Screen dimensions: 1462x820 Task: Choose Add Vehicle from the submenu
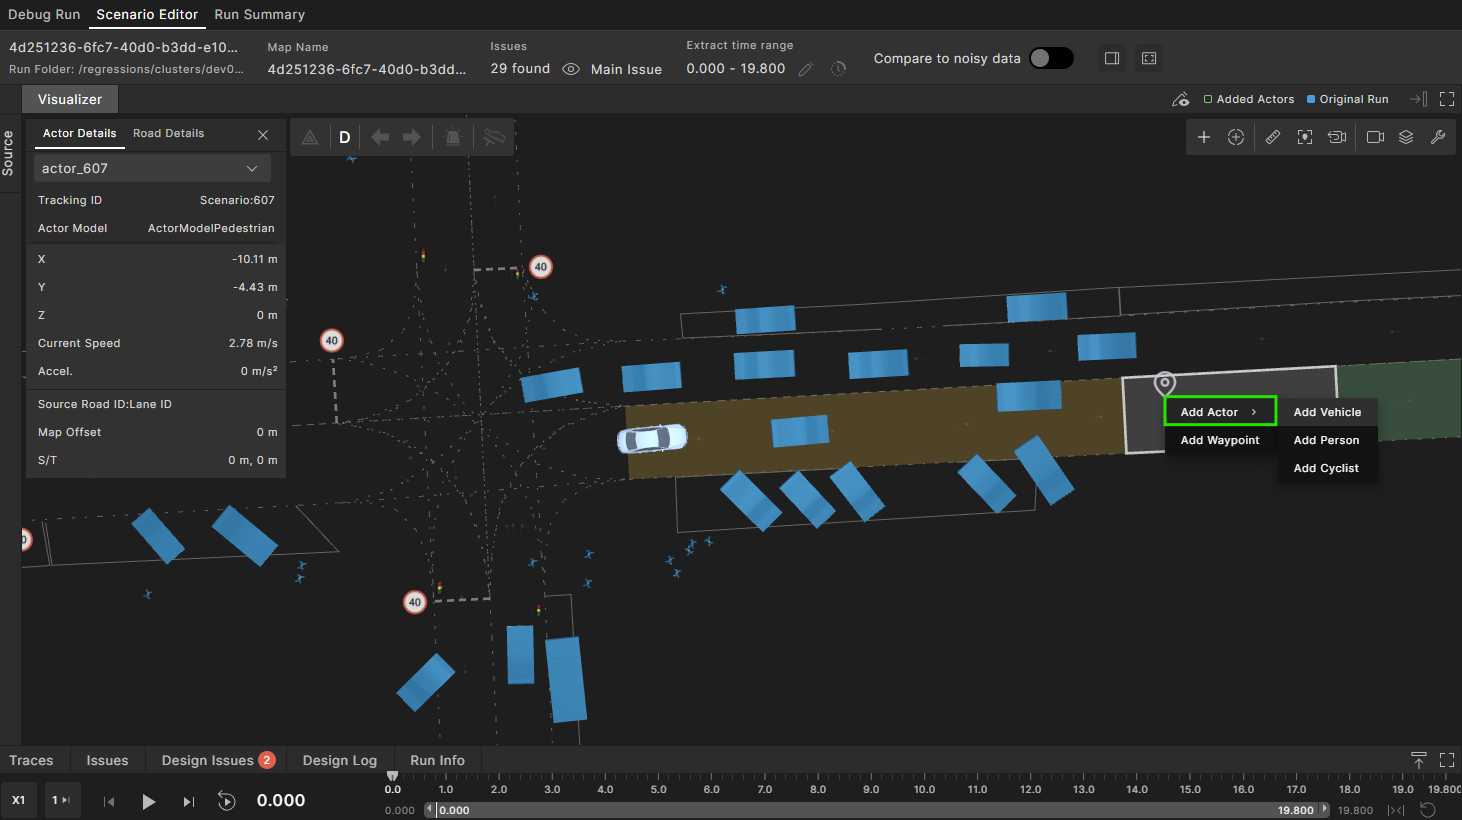pyautogui.click(x=1327, y=412)
